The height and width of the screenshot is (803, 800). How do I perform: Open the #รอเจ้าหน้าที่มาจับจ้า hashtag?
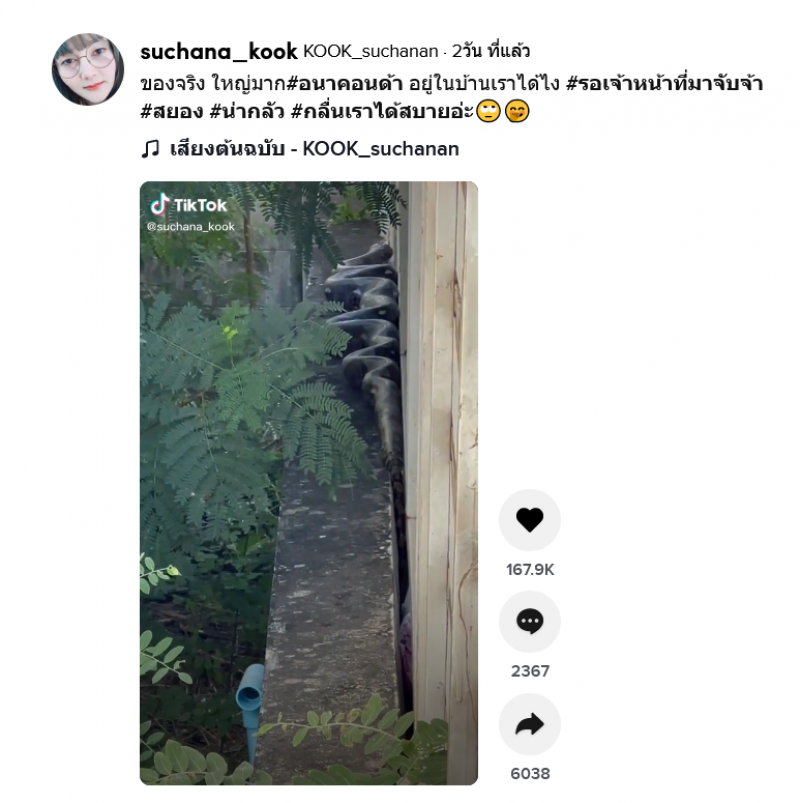click(664, 83)
